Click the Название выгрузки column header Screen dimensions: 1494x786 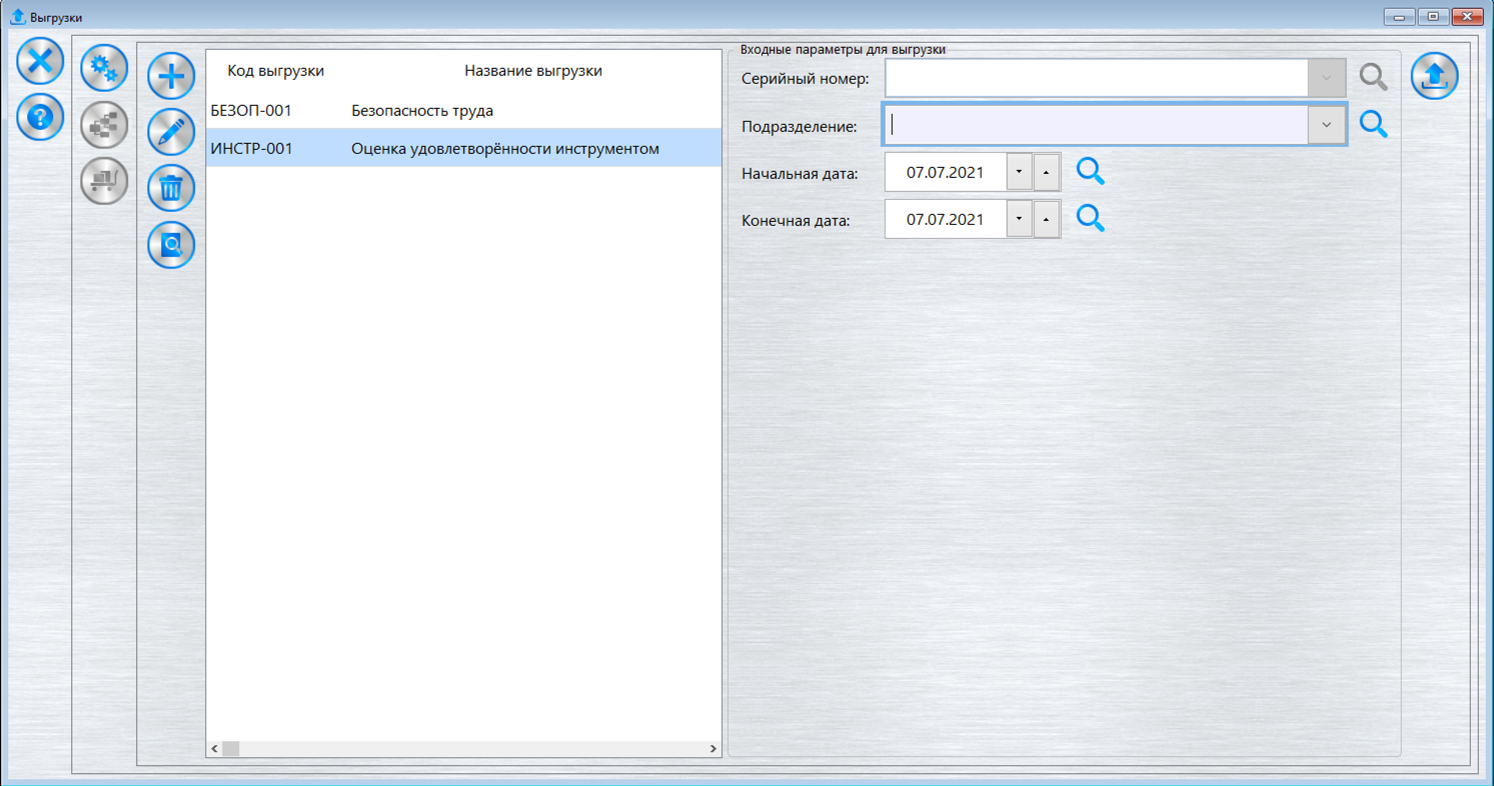click(x=533, y=71)
